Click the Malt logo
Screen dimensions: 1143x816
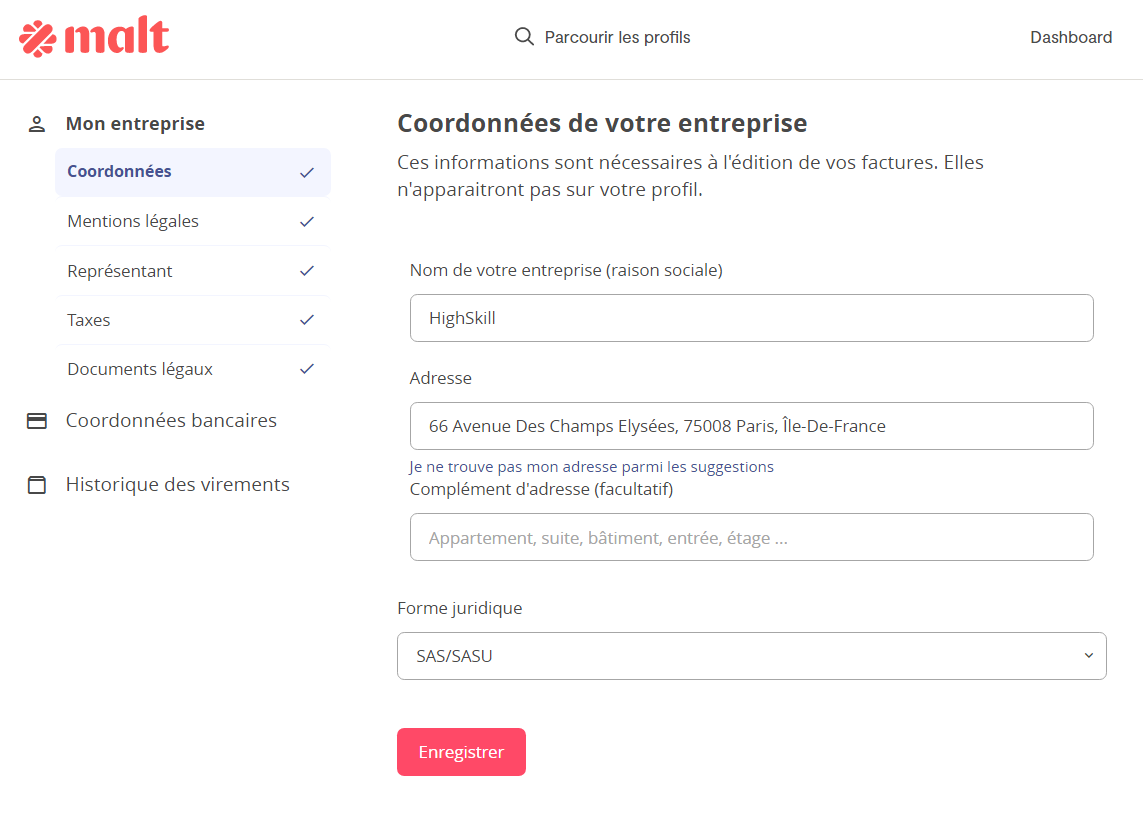coord(94,36)
